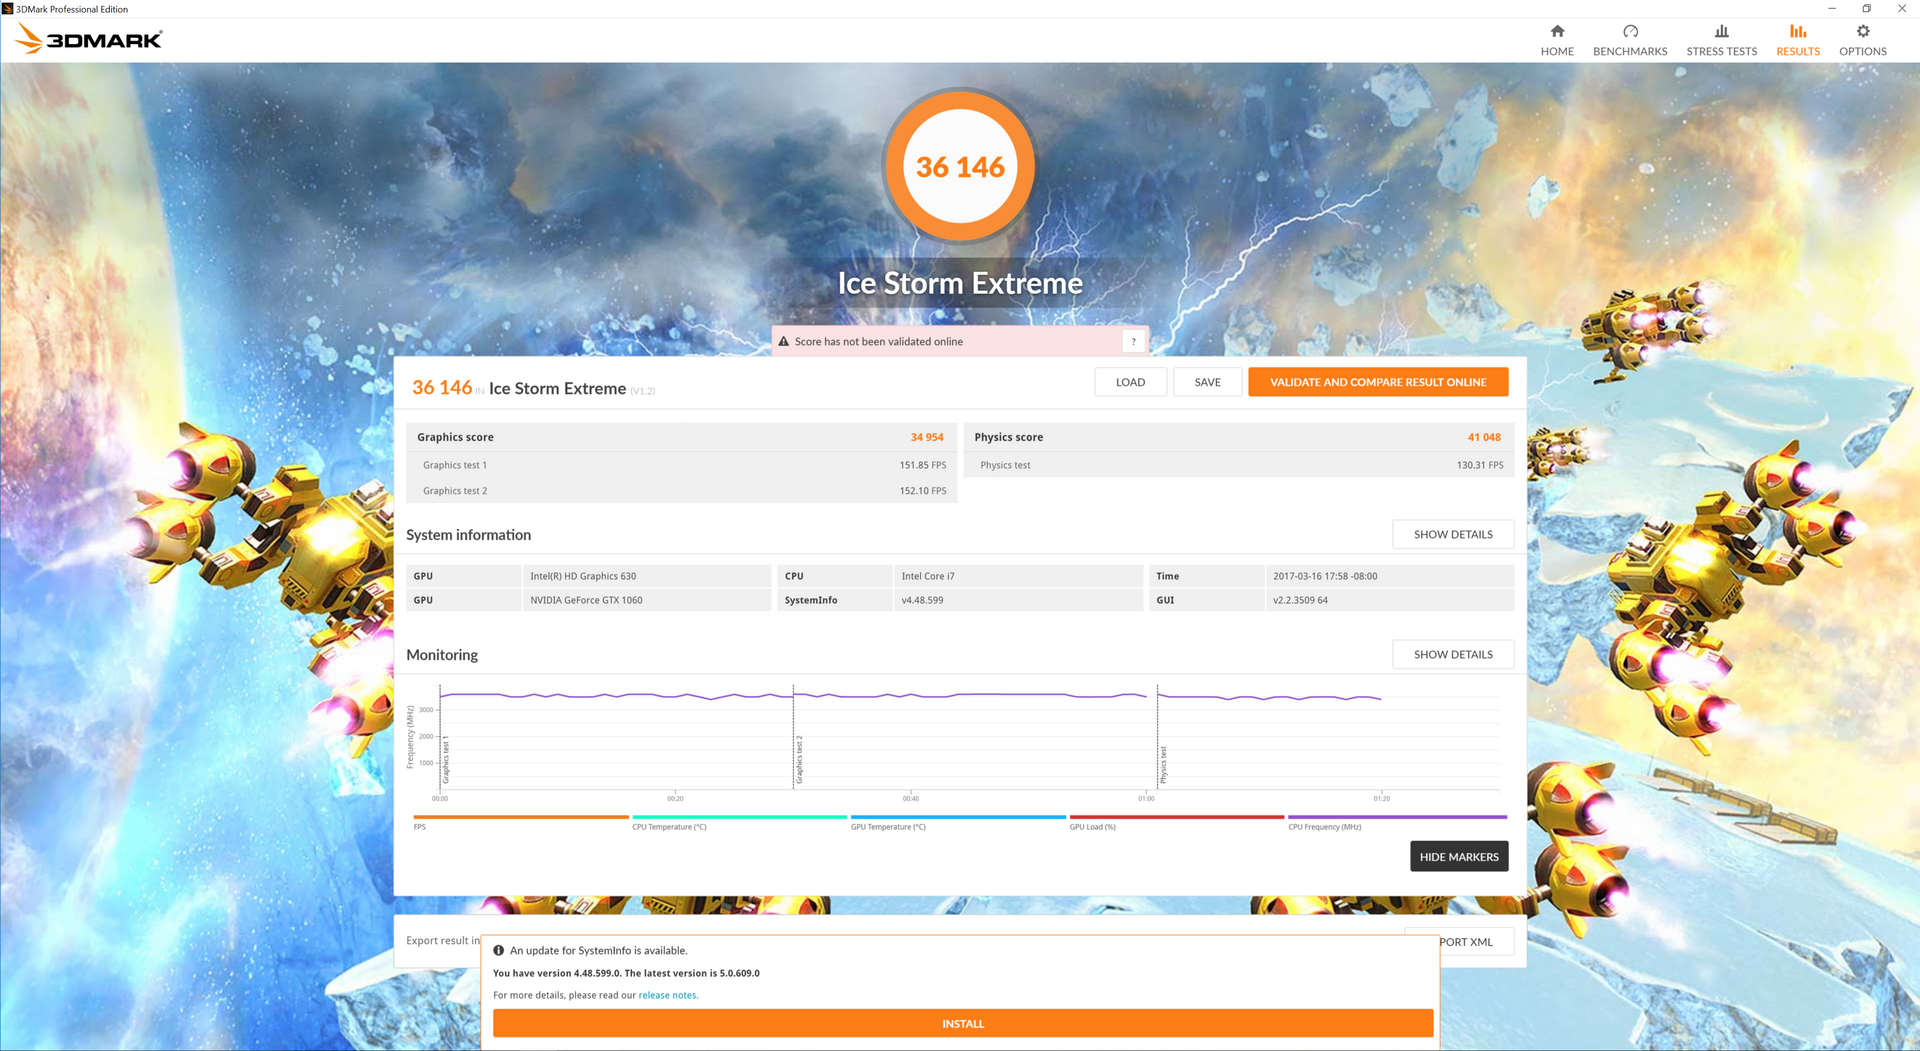This screenshot has width=1920, height=1051.
Task: Switch to BENCHMARKS tab label
Action: coord(1630,51)
